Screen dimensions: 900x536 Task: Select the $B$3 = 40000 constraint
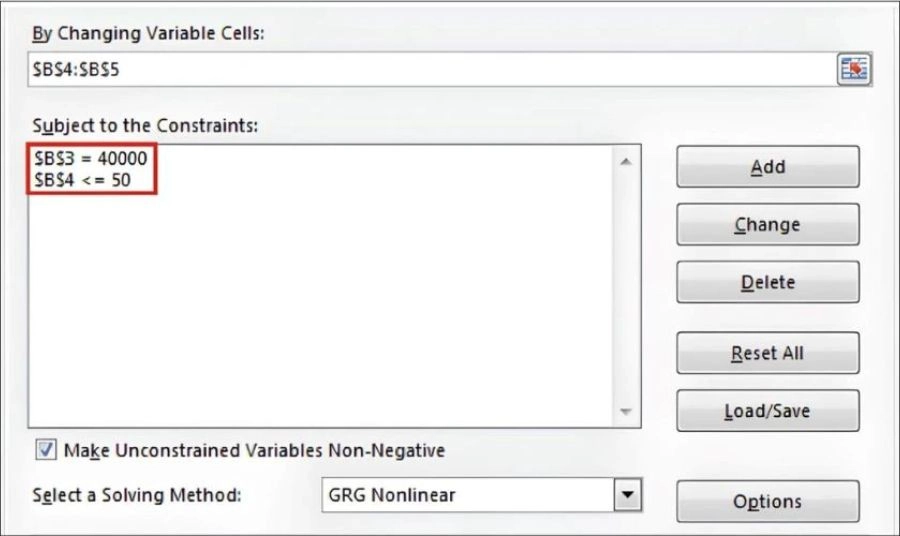point(96,158)
